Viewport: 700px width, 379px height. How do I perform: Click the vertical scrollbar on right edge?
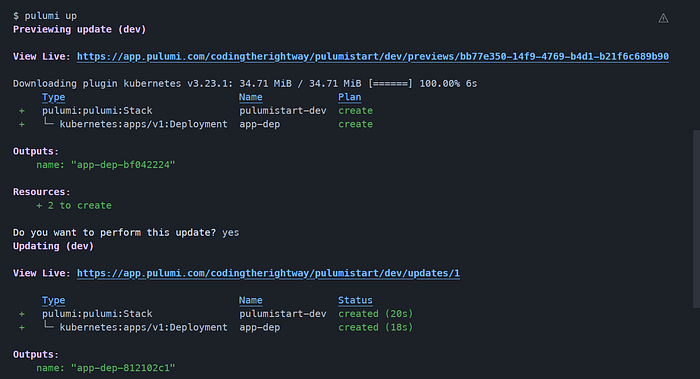(696, 219)
